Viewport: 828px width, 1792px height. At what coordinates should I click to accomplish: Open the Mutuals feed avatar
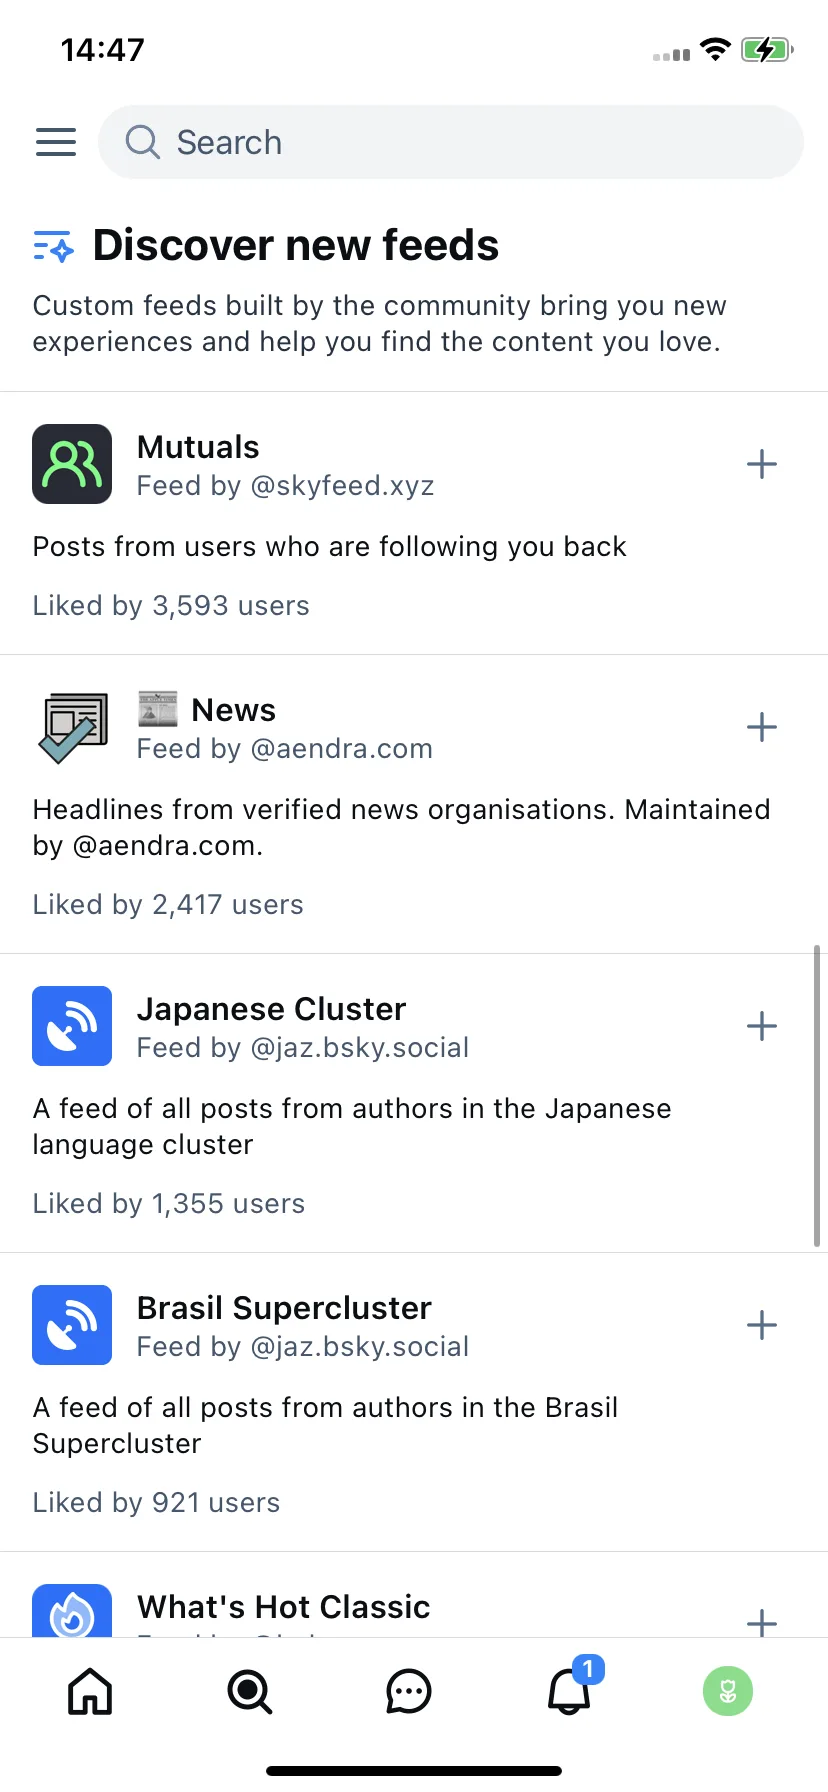72,464
